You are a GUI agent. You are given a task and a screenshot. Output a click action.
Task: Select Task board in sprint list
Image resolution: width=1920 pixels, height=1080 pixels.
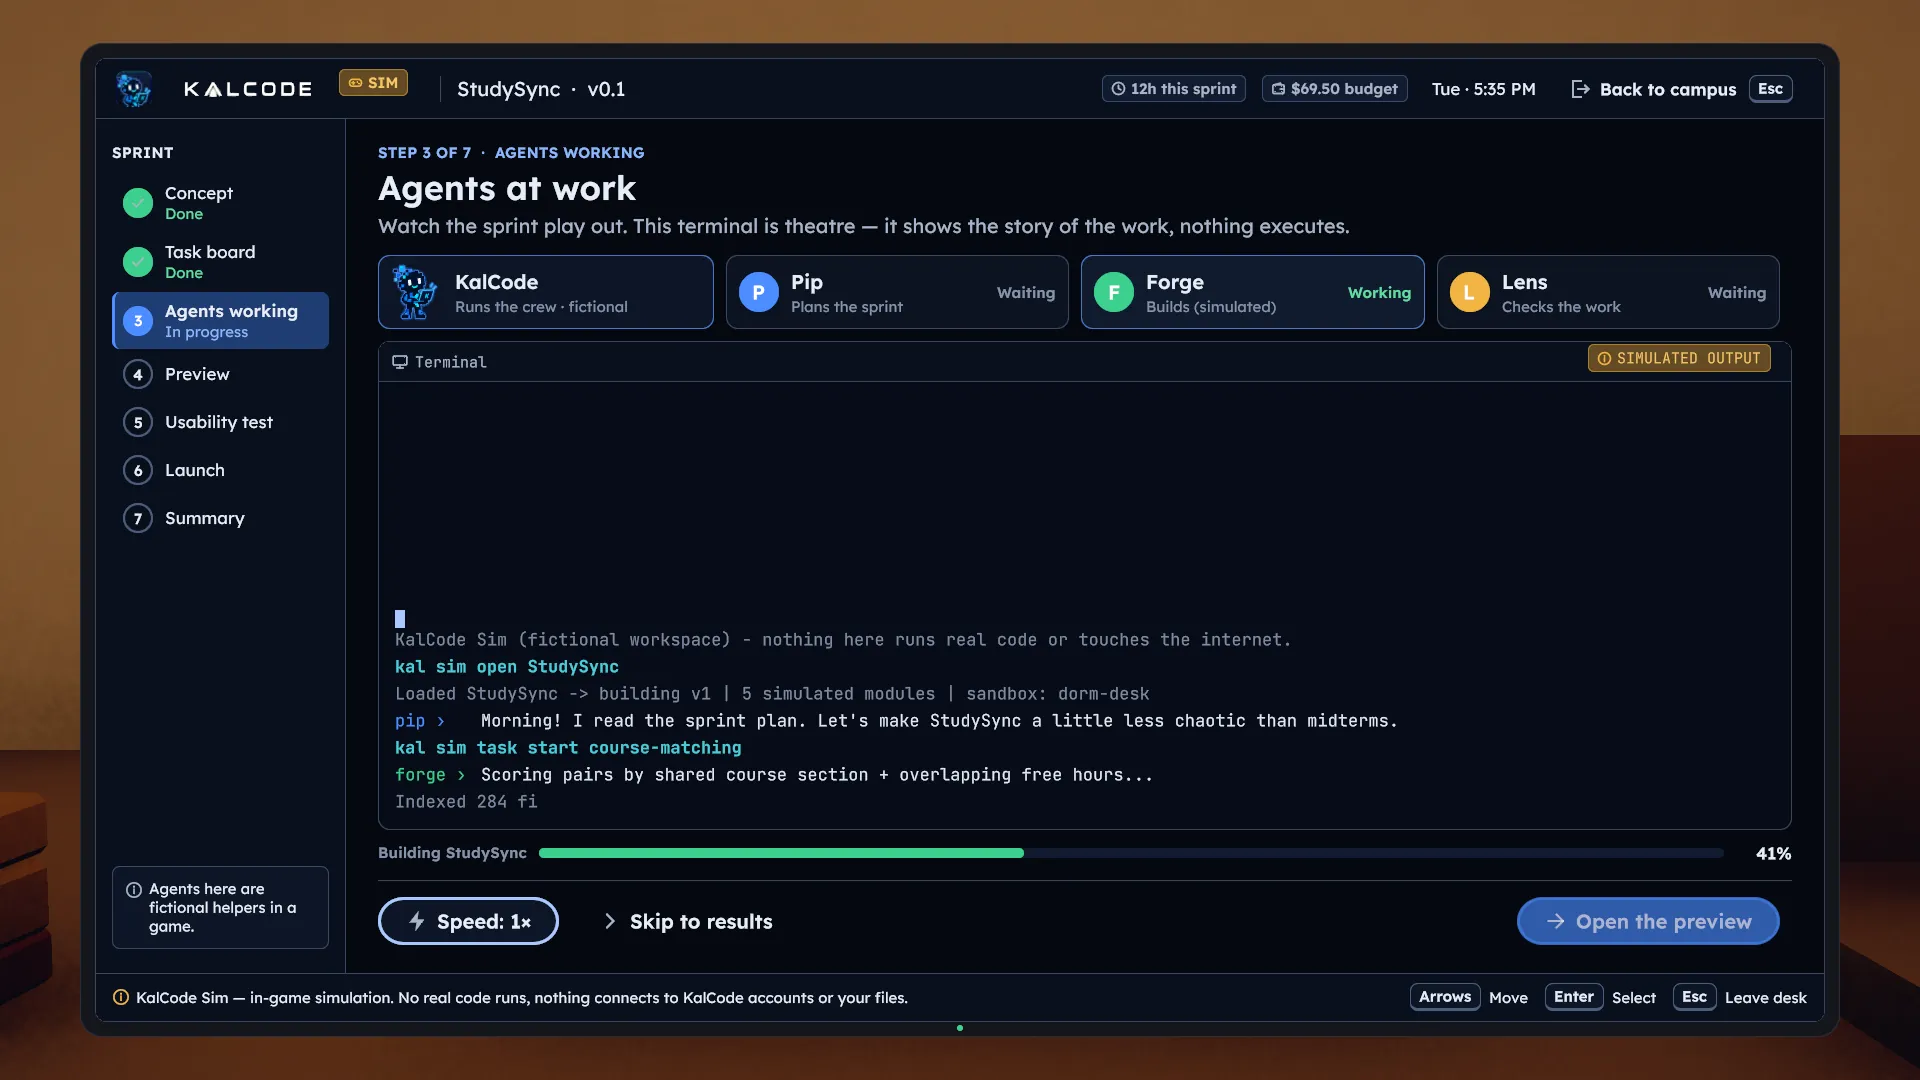(x=220, y=261)
